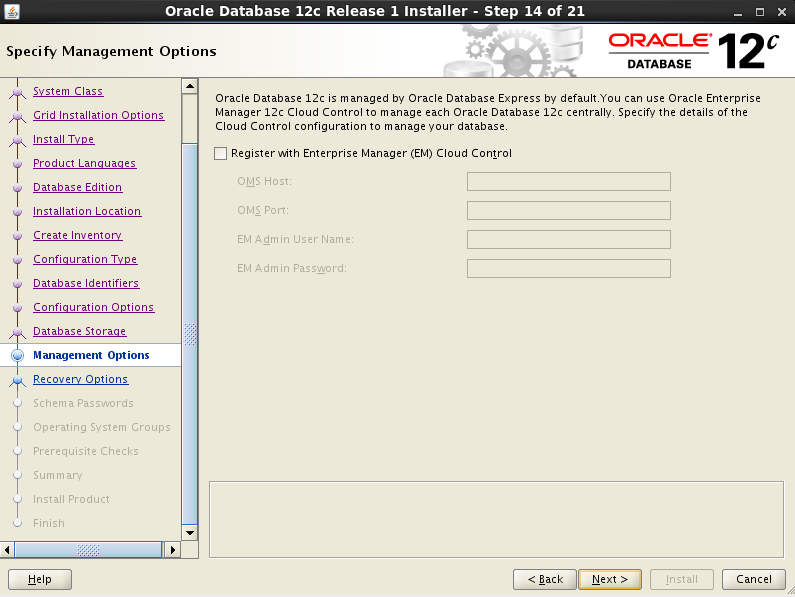Click the Configuration Type step bullet
The image size is (795, 597).
tap(18, 260)
